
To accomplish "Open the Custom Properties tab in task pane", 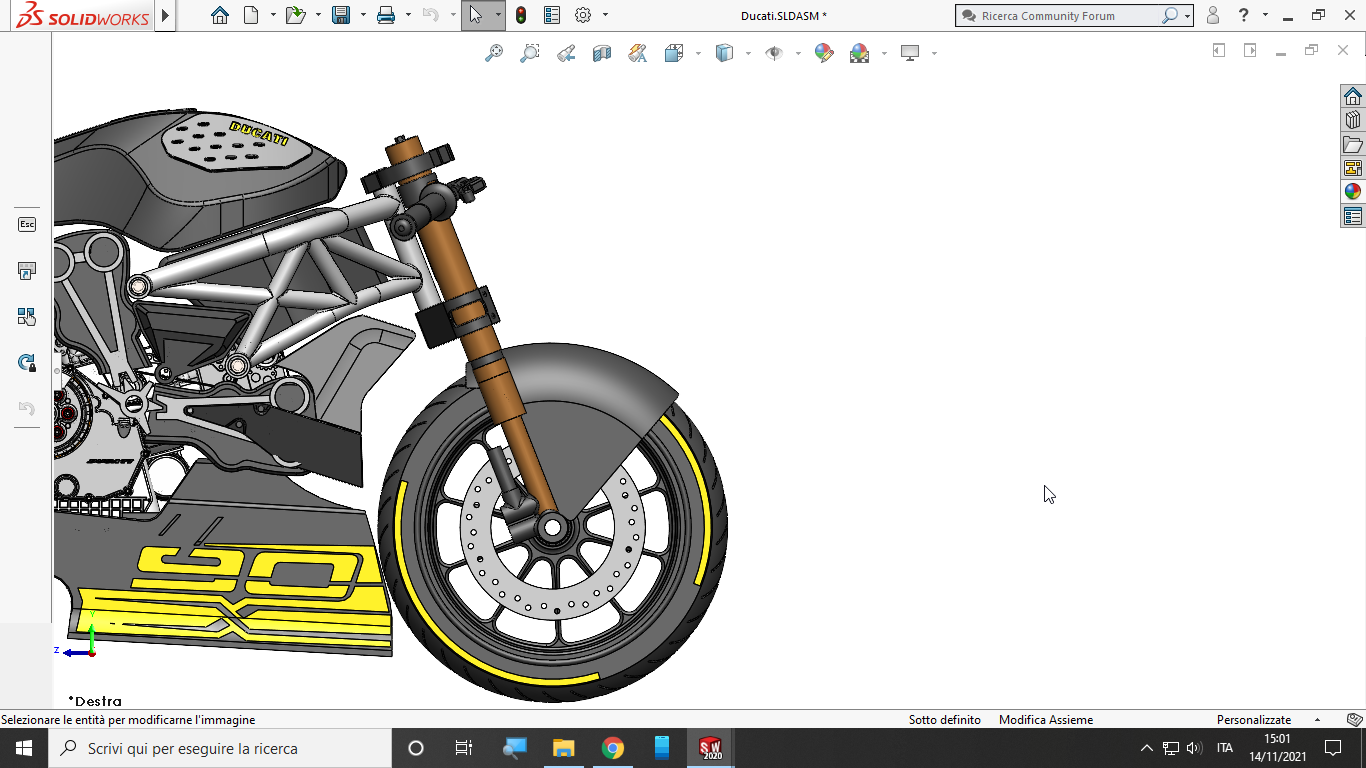I will tap(1353, 216).
